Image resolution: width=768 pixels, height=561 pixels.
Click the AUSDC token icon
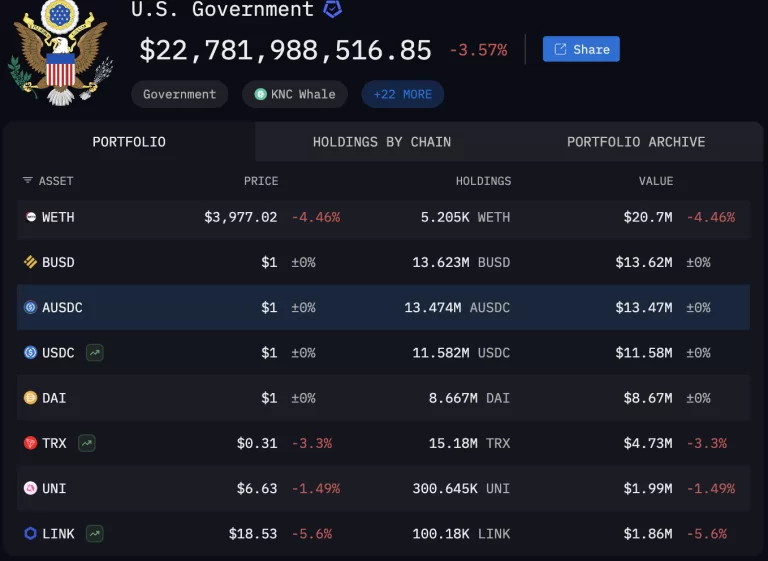(31, 307)
